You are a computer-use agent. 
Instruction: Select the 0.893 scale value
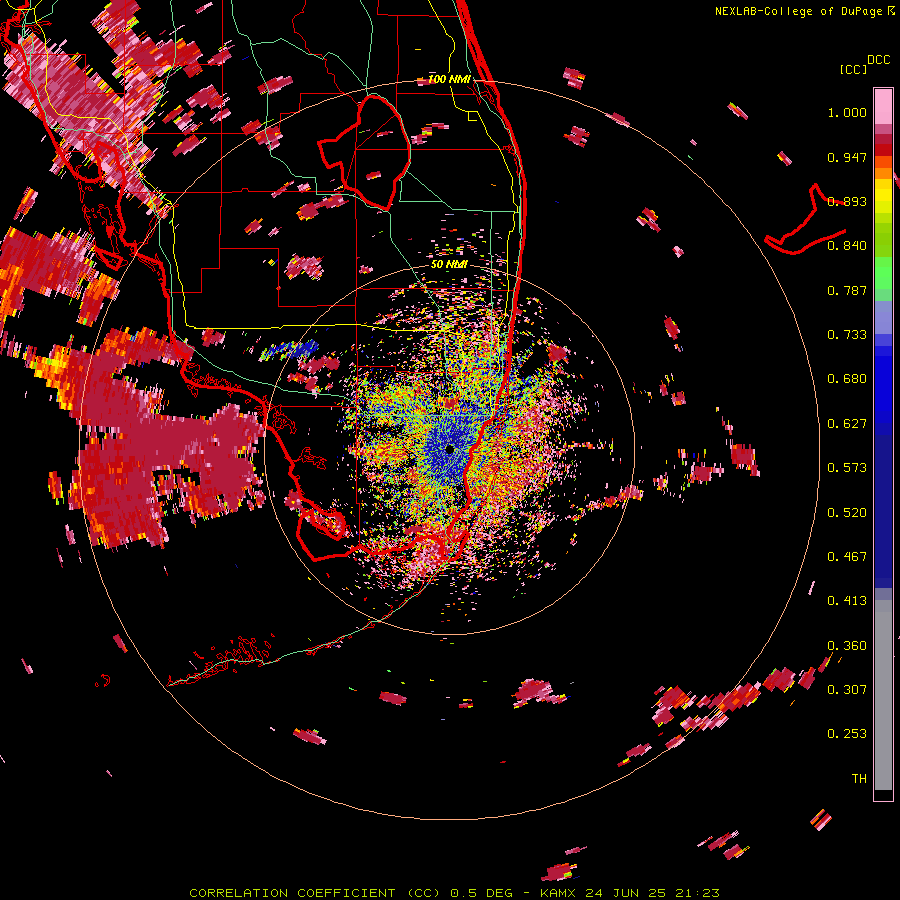(847, 201)
